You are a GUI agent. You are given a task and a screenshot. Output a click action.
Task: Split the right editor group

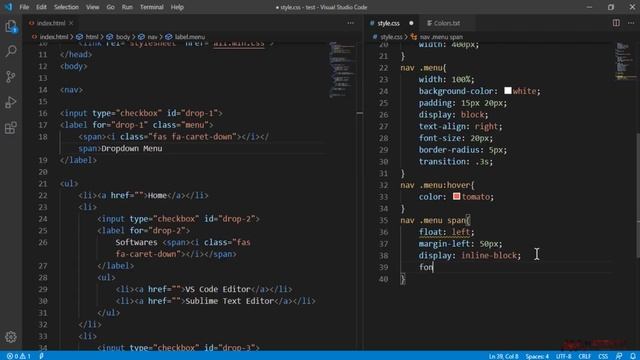tap(616, 23)
